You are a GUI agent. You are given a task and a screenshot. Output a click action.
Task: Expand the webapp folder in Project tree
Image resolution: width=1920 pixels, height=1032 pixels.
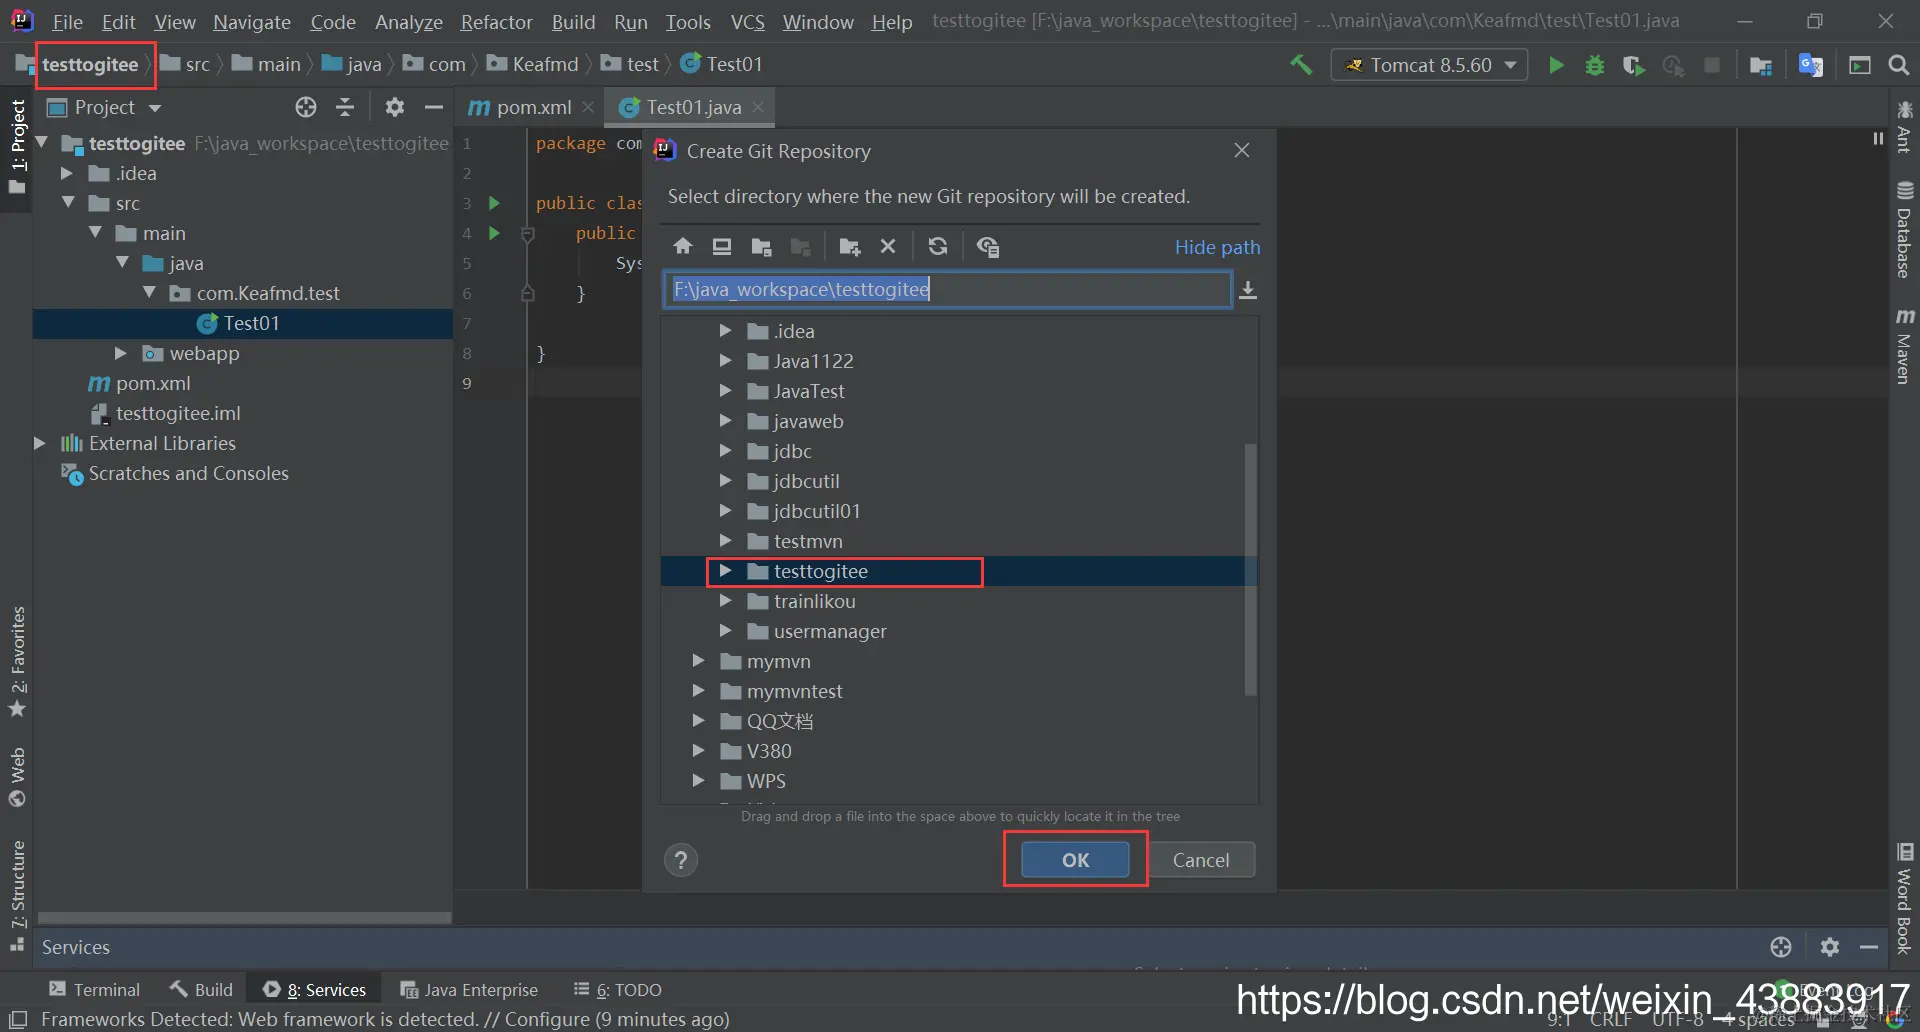[121, 353]
